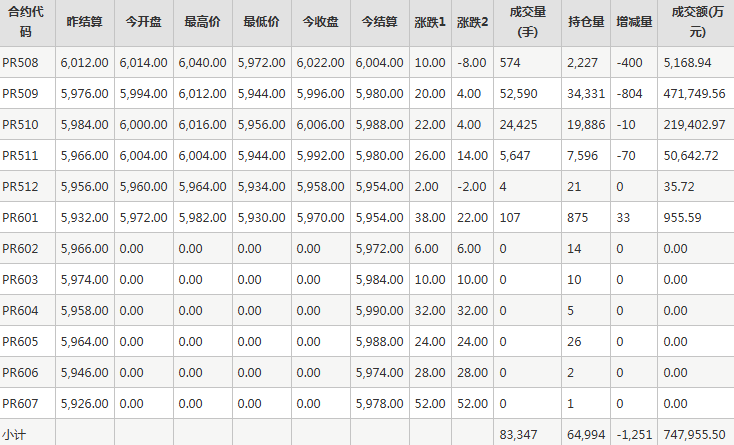Click the 今收盘 column header
The width and height of the screenshot is (734, 445).
(321, 22)
